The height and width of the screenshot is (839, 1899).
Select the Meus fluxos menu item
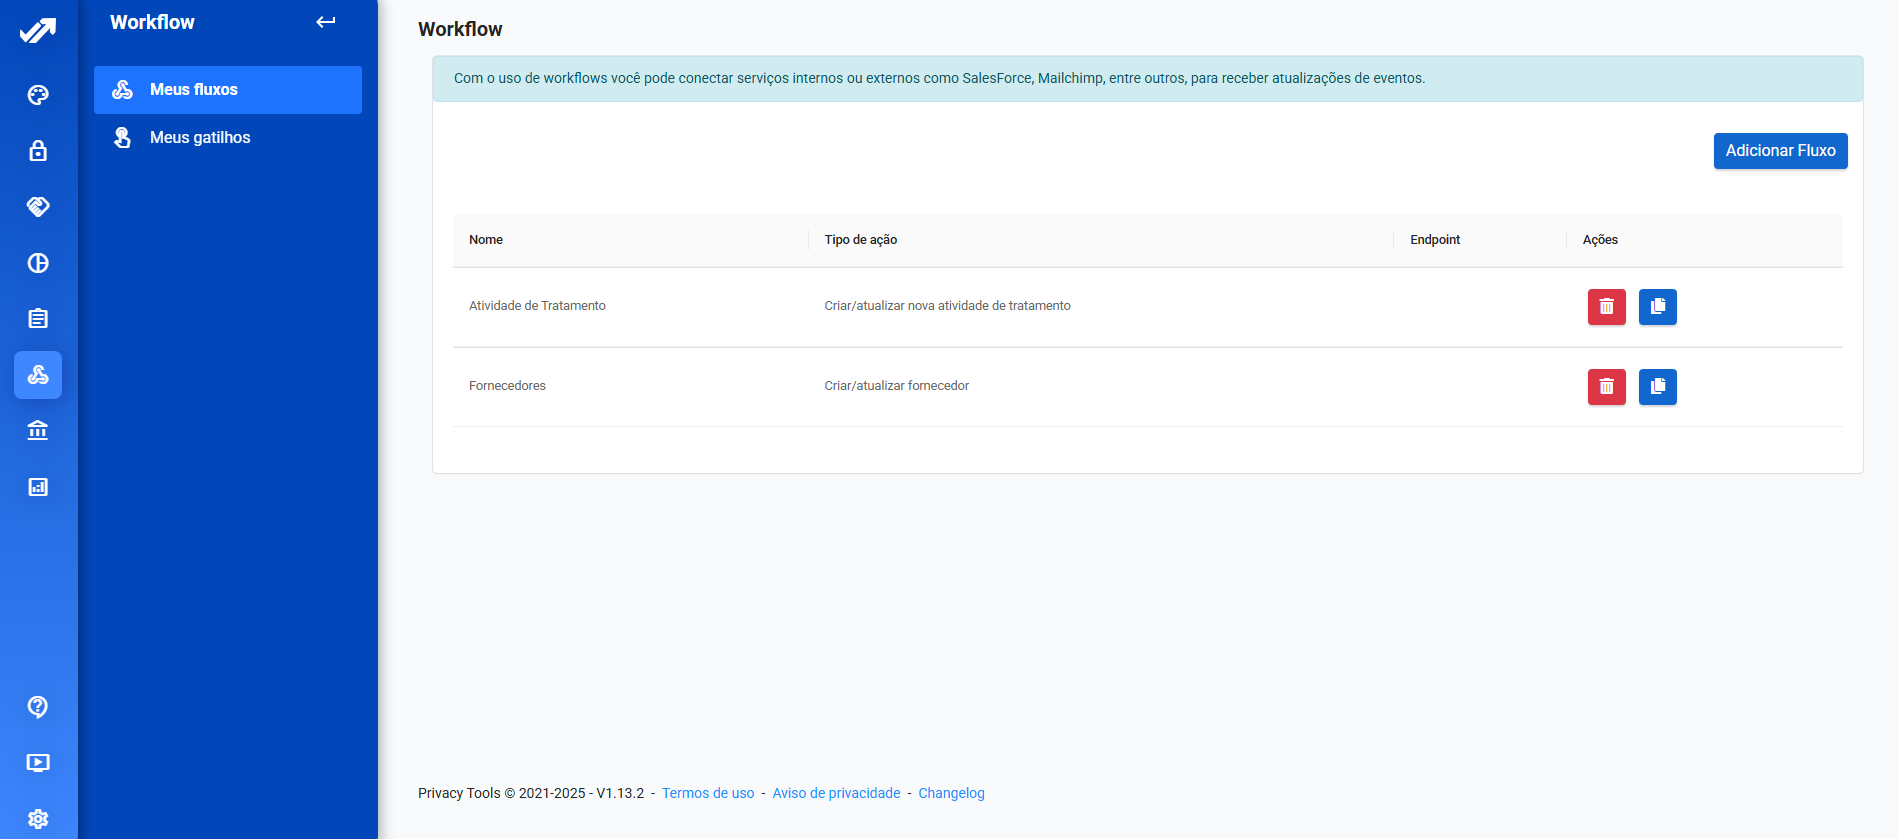(228, 90)
